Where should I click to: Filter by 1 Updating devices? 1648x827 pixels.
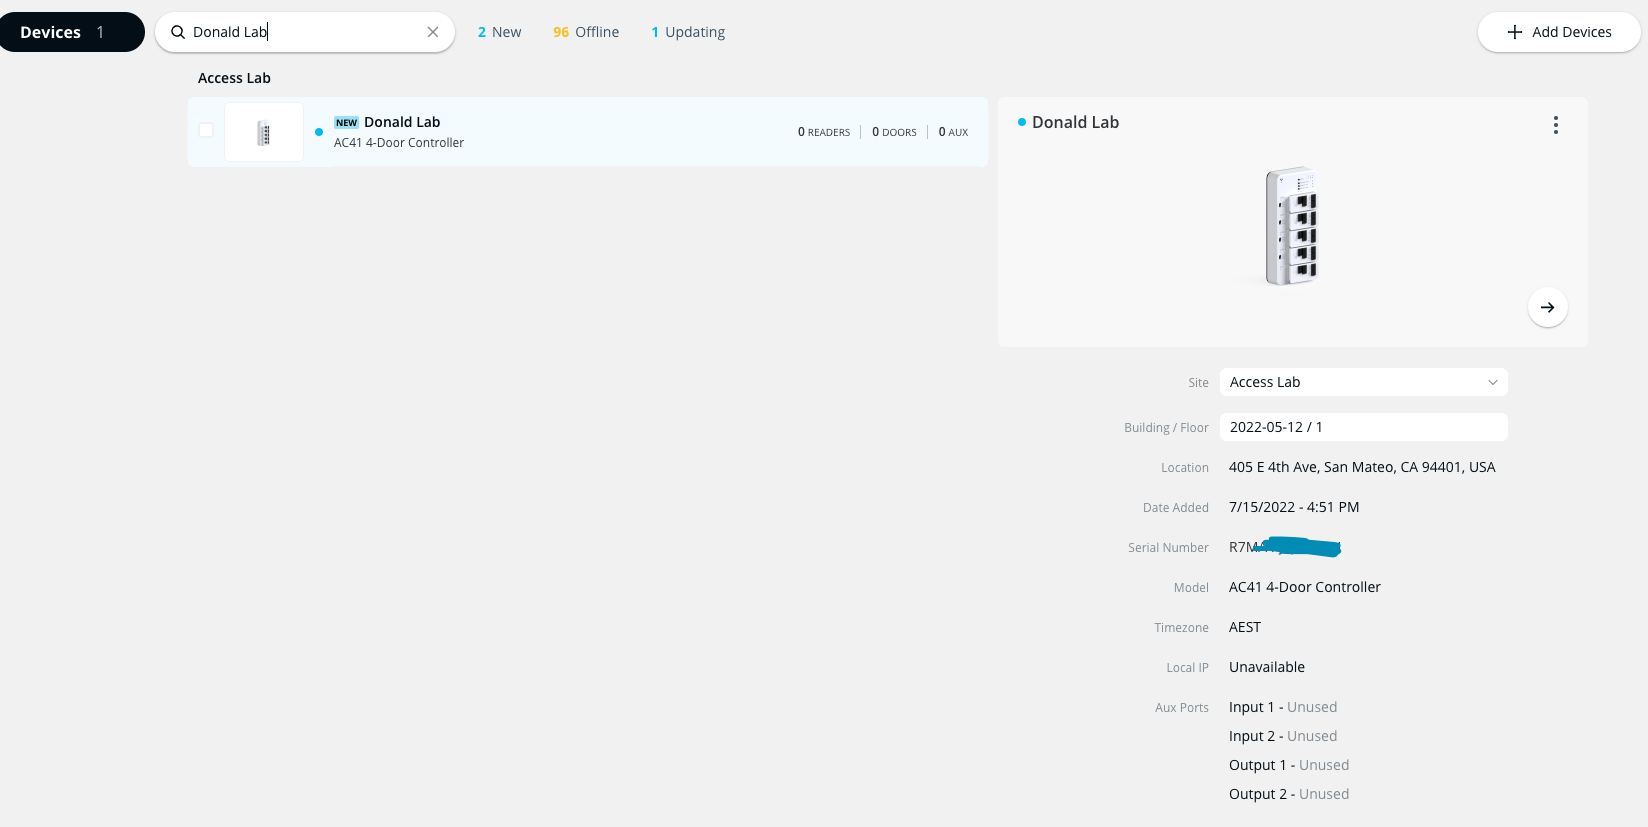[688, 32]
